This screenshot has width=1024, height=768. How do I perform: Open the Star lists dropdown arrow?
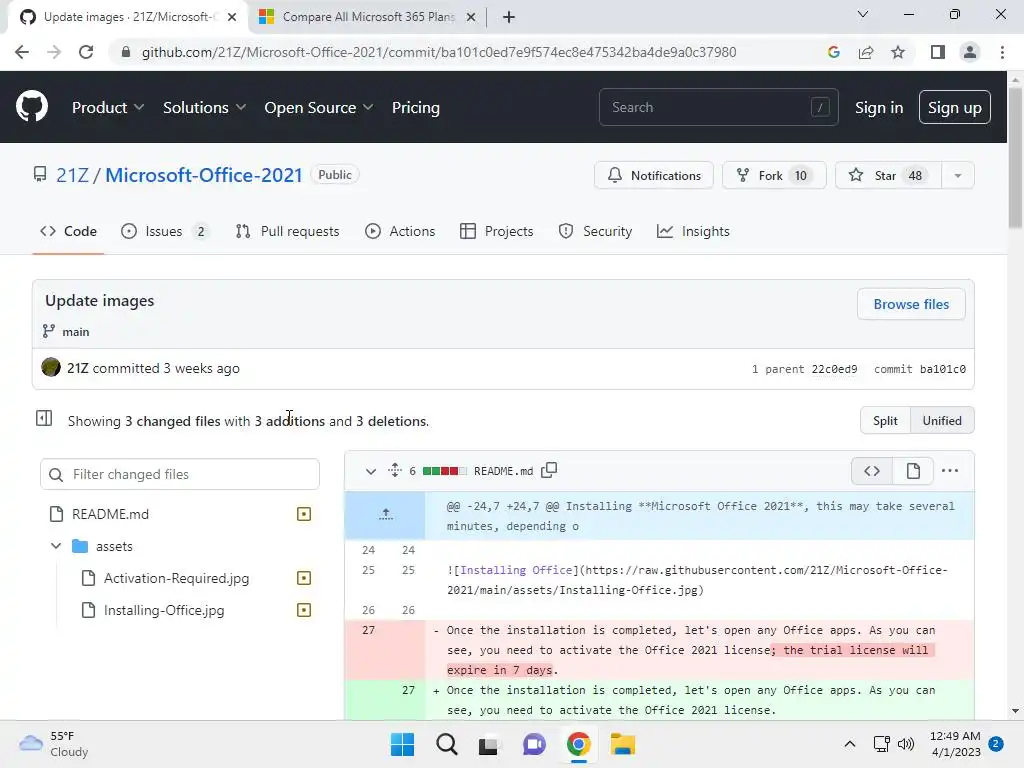tap(957, 176)
